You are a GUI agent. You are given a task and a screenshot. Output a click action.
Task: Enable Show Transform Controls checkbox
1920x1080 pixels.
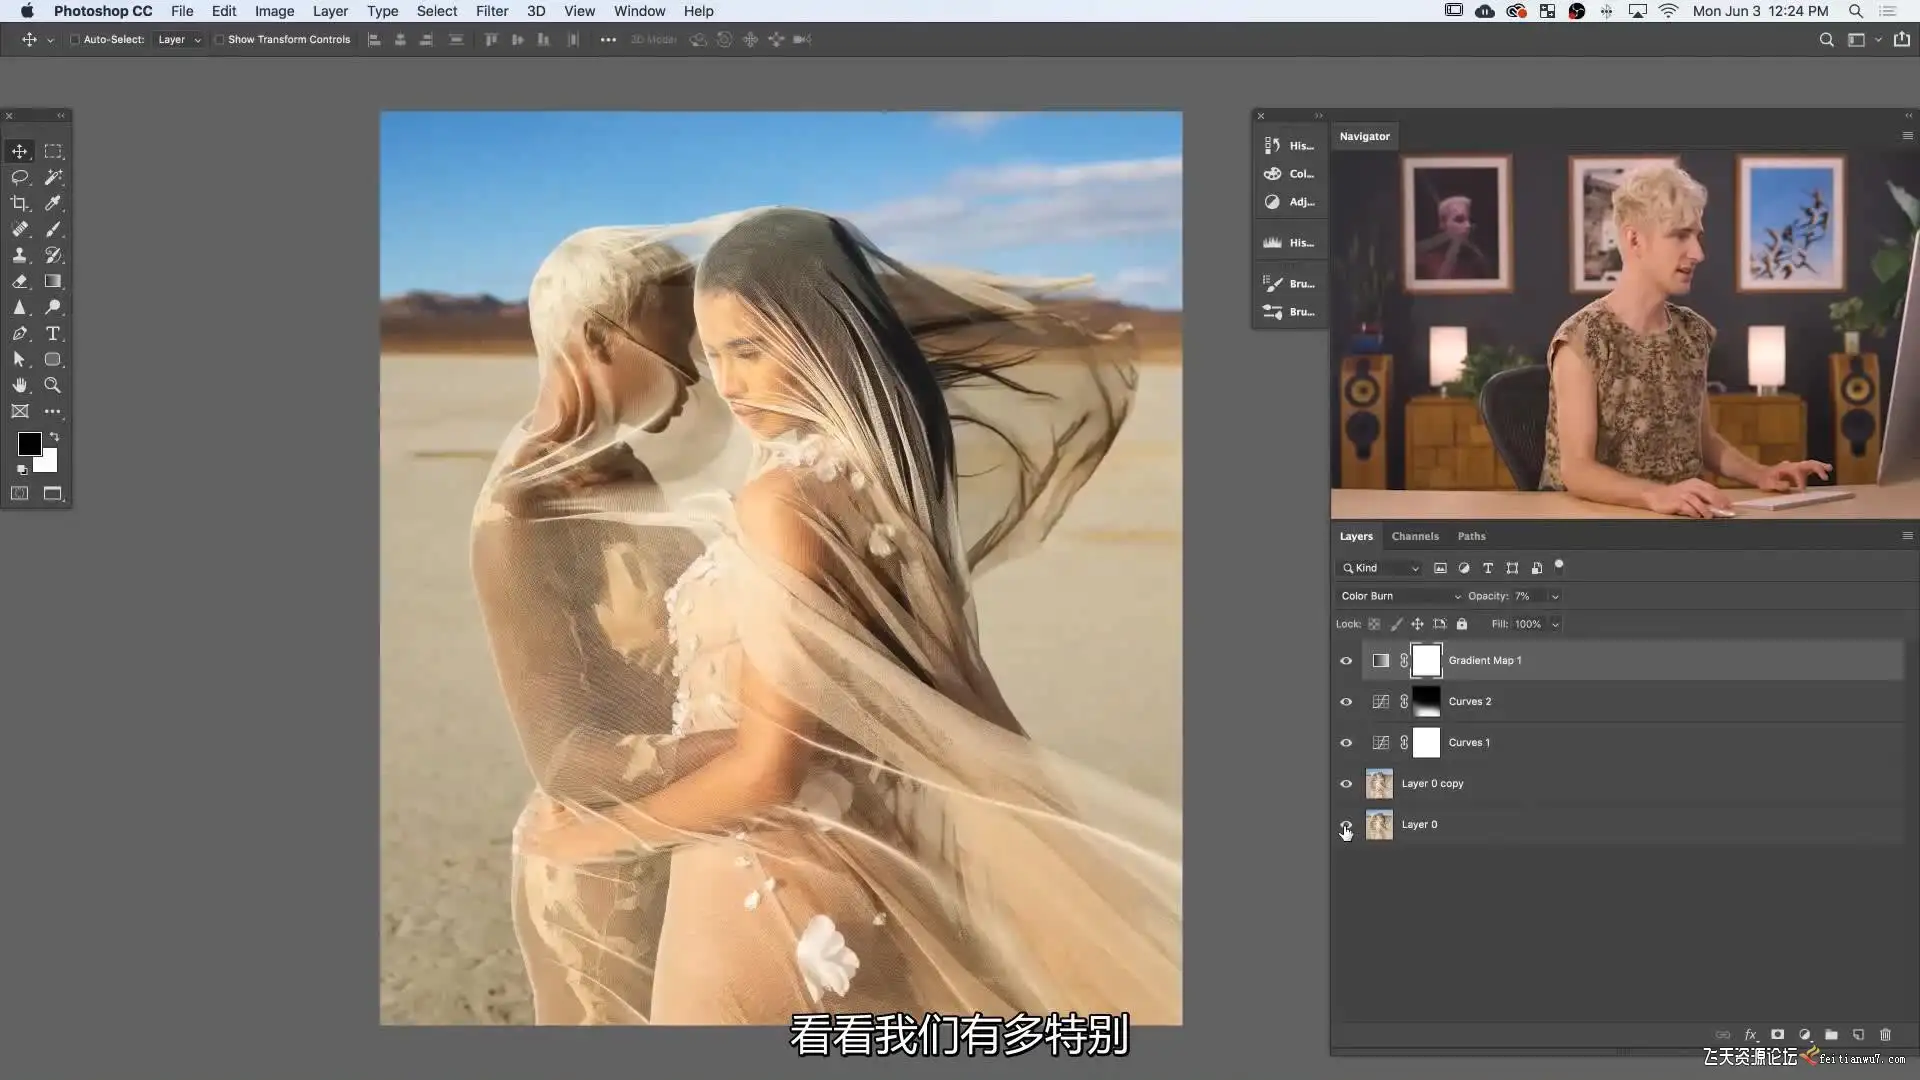219,40
